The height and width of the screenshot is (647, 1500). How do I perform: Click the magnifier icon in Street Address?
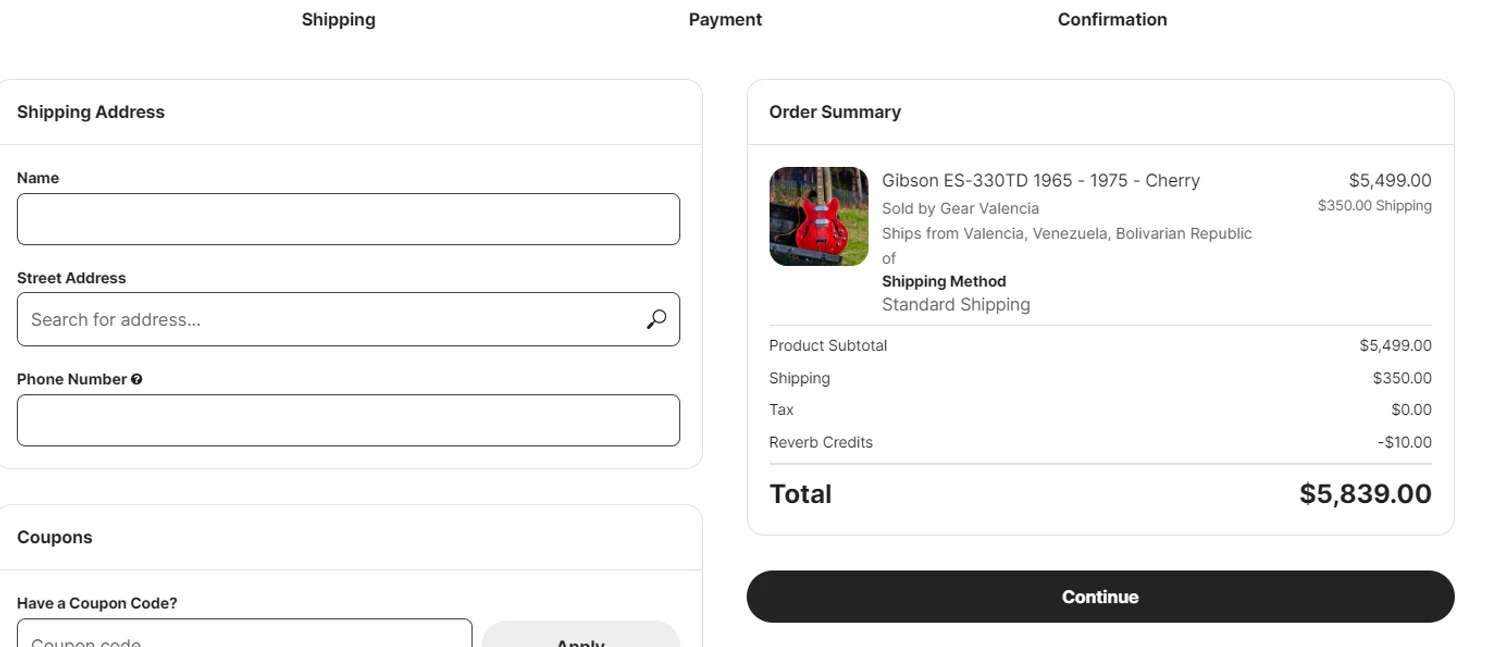coord(656,319)
